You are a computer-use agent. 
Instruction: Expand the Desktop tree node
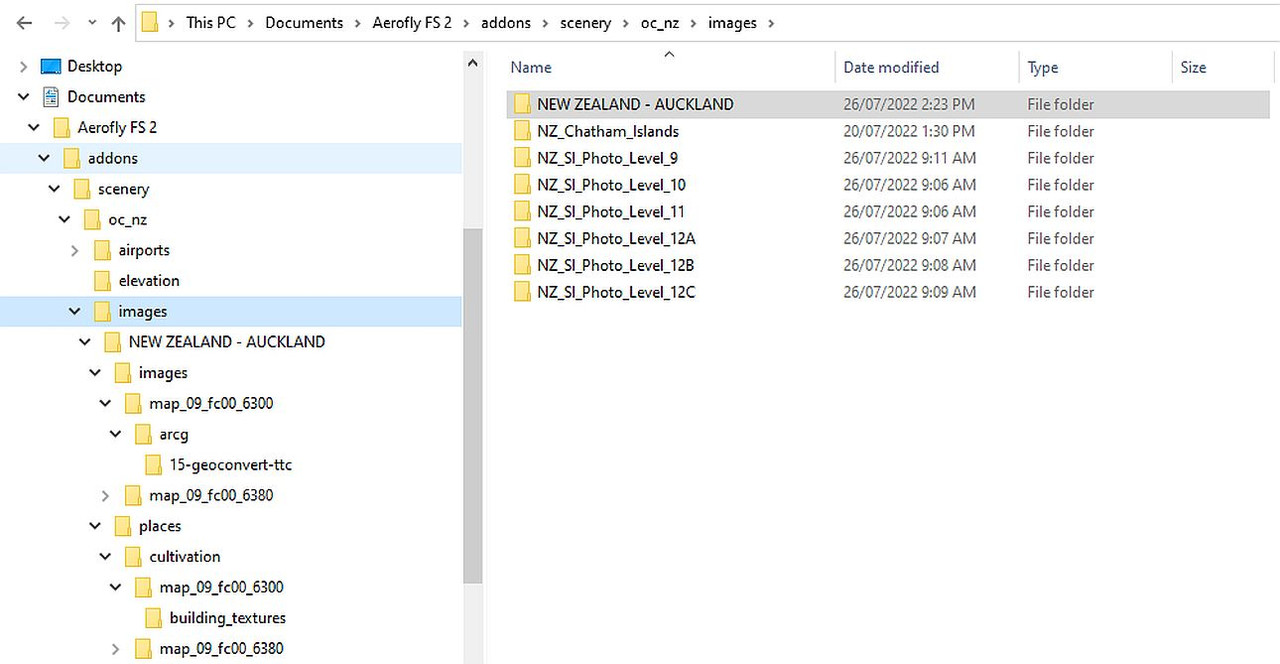point(24,67)
